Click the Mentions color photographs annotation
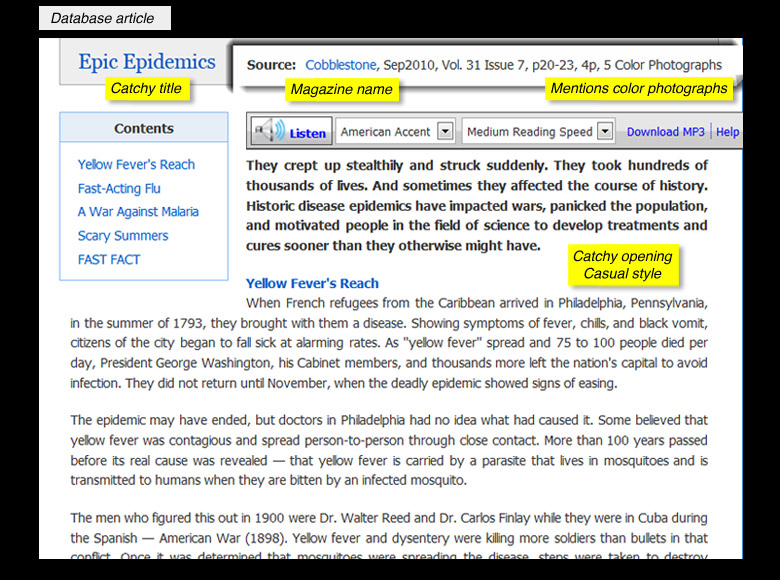 pos(639,89)
